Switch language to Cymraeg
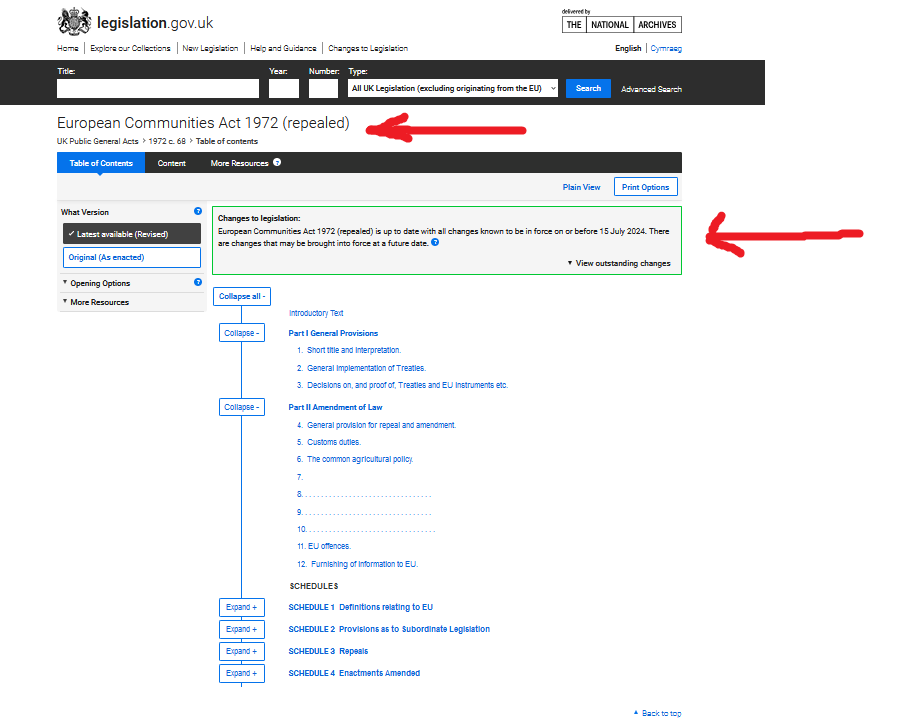The height and width of the screenshot is (723, 905). pyautogui.click(x=666, y=48)
